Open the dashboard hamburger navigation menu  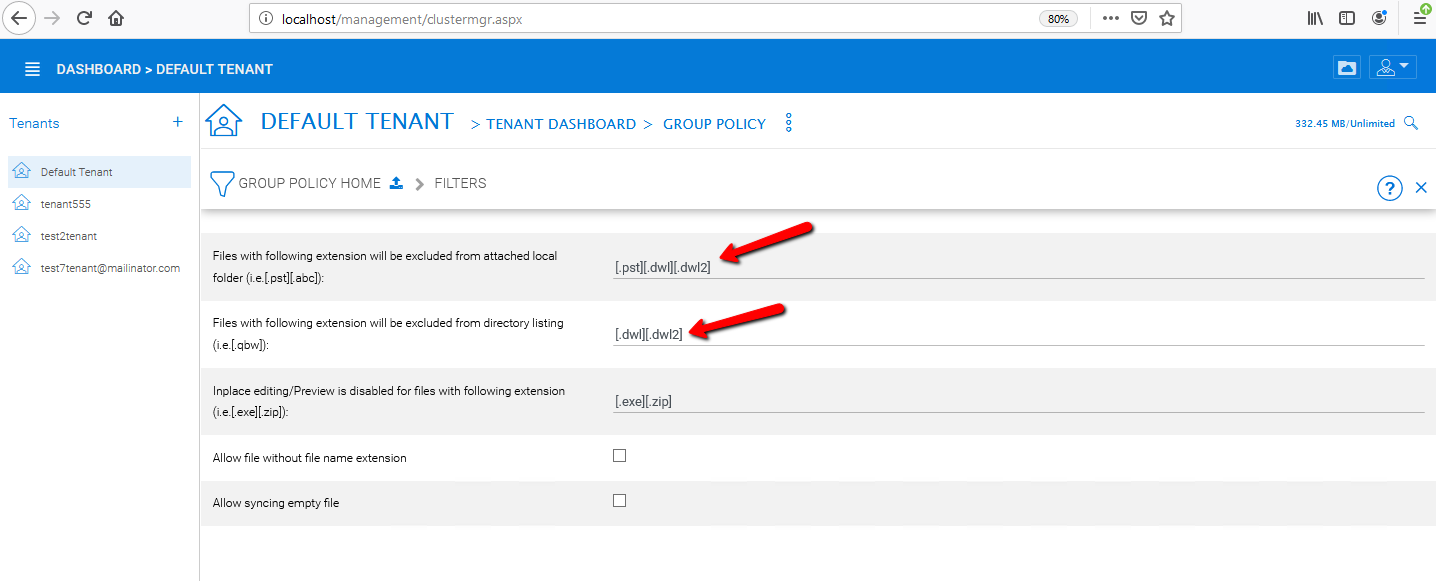coord(33,69)
